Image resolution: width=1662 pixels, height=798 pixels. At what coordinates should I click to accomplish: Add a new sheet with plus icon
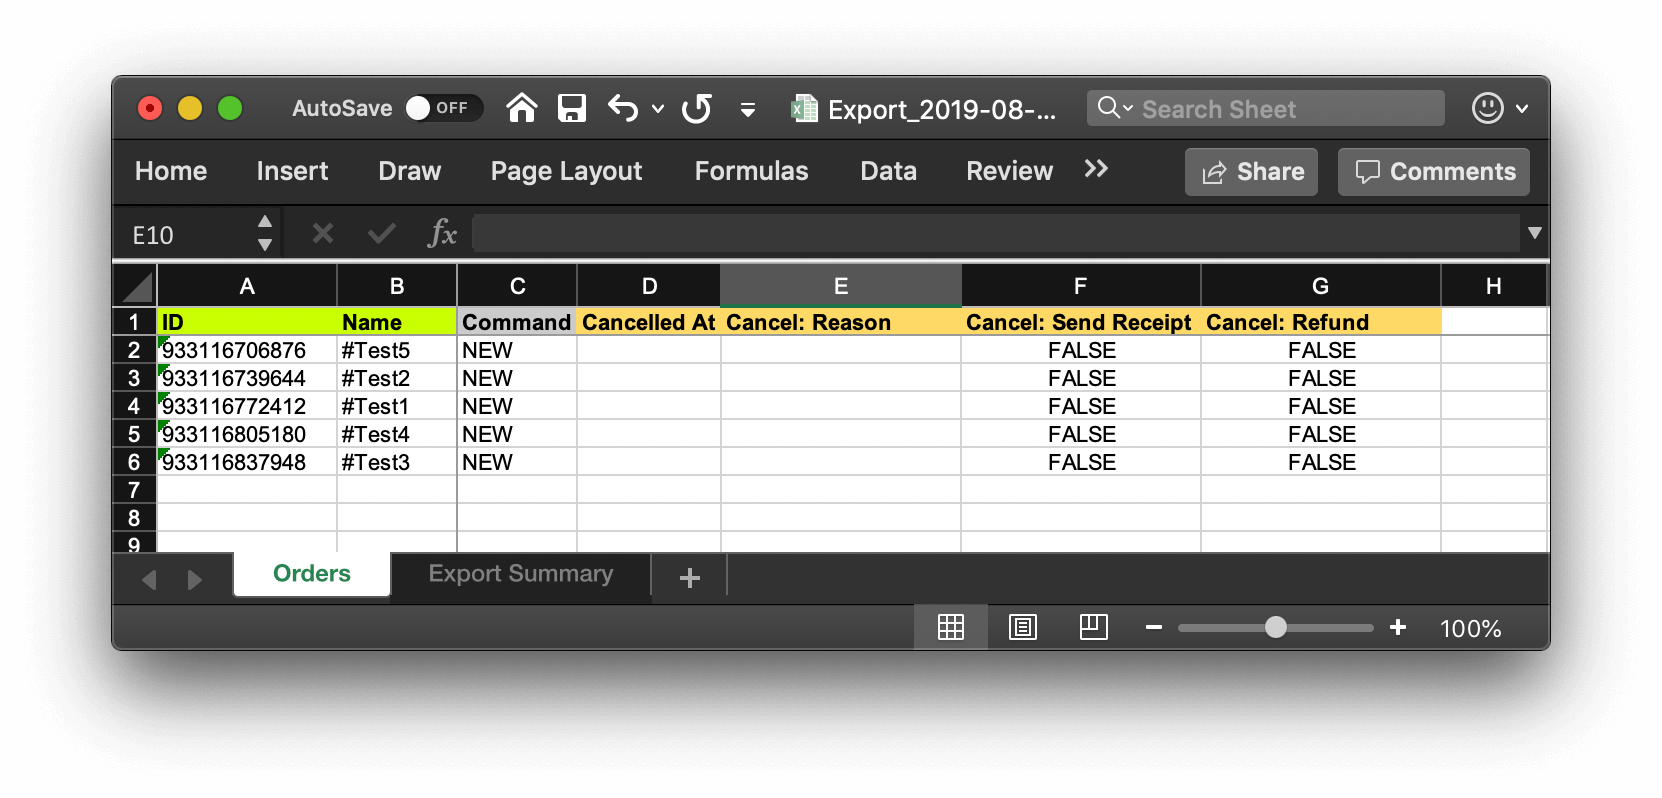(689, 578)
